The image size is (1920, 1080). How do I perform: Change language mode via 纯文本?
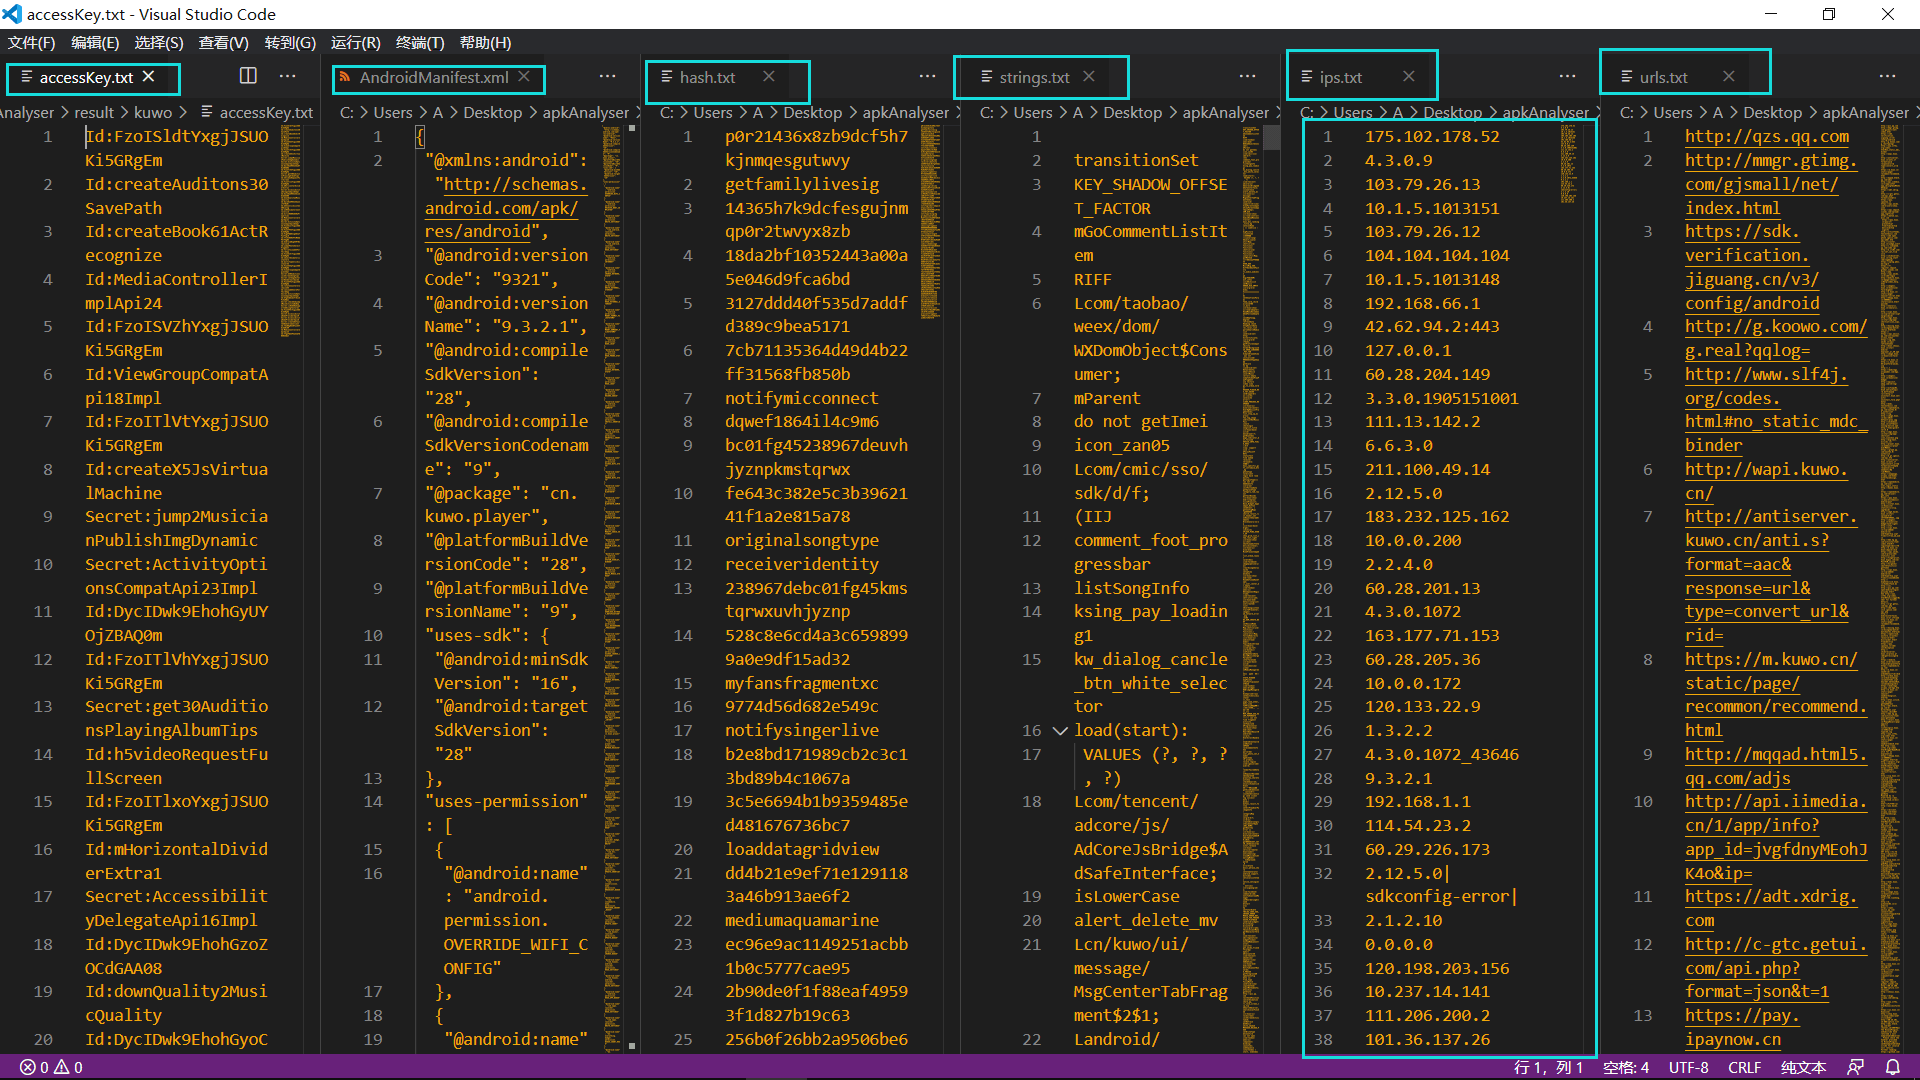pos(1804,1067)
